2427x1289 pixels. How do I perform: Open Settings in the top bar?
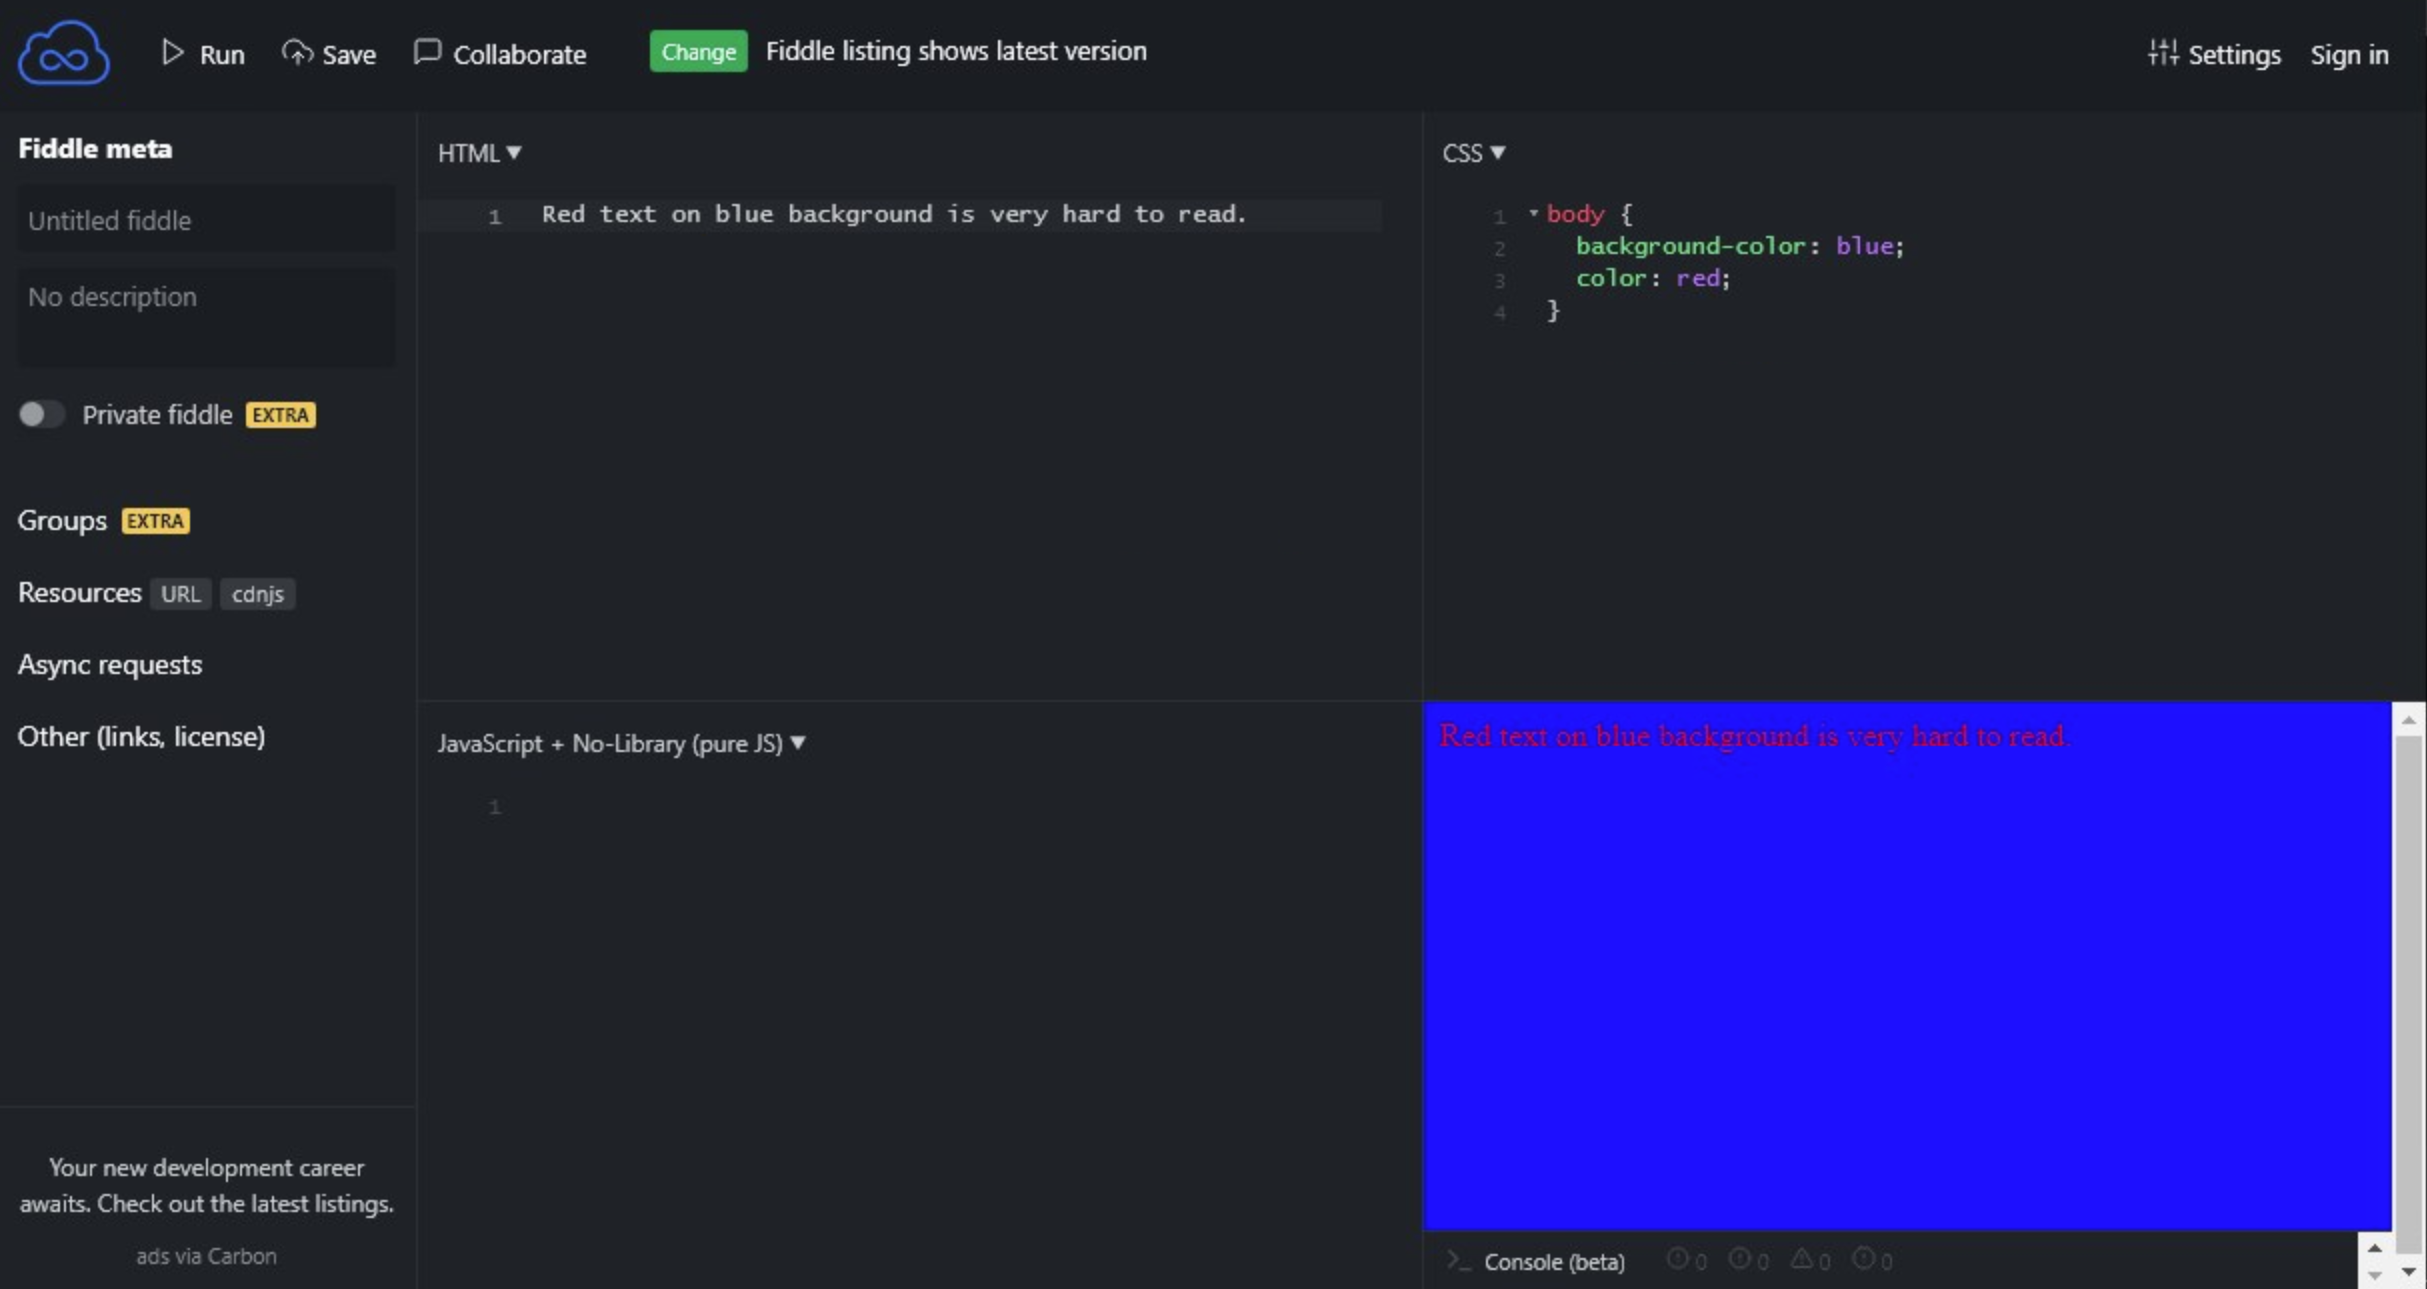(2214, 54)
